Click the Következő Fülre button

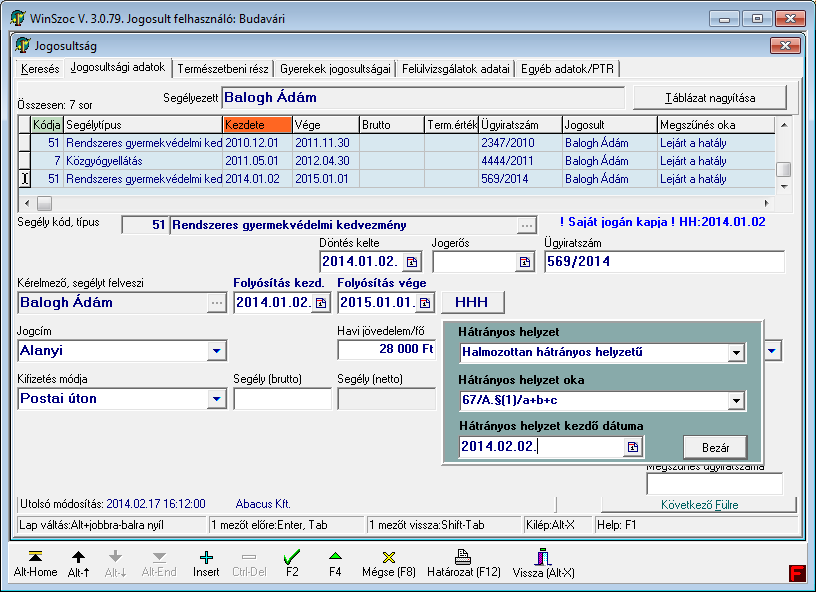[x=699, y=505]
